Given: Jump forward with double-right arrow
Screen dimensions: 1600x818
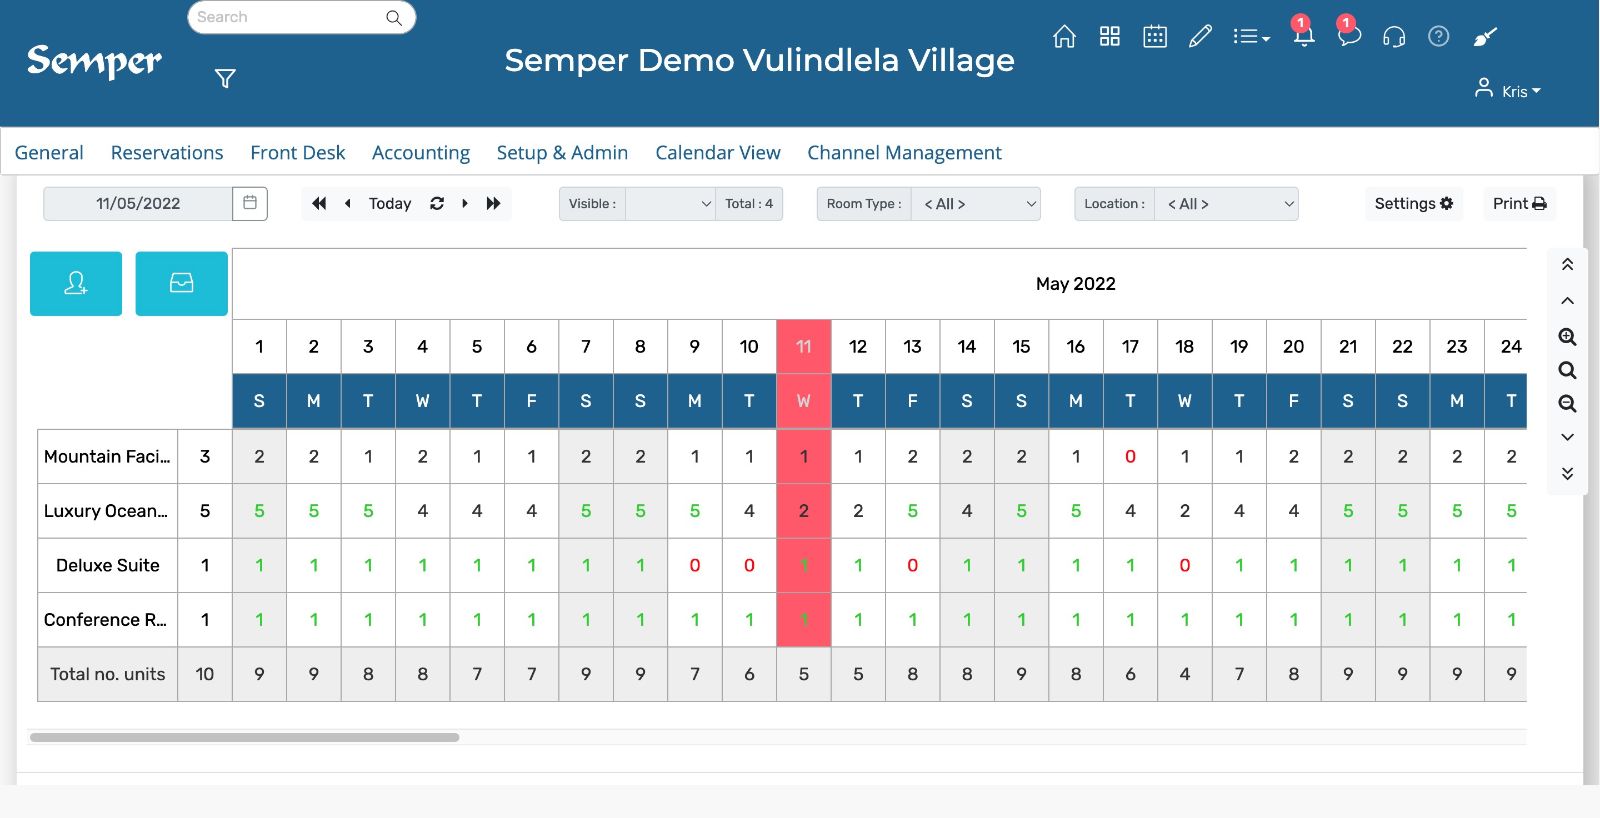Looking at the screenshot, I should coord(493,203).
